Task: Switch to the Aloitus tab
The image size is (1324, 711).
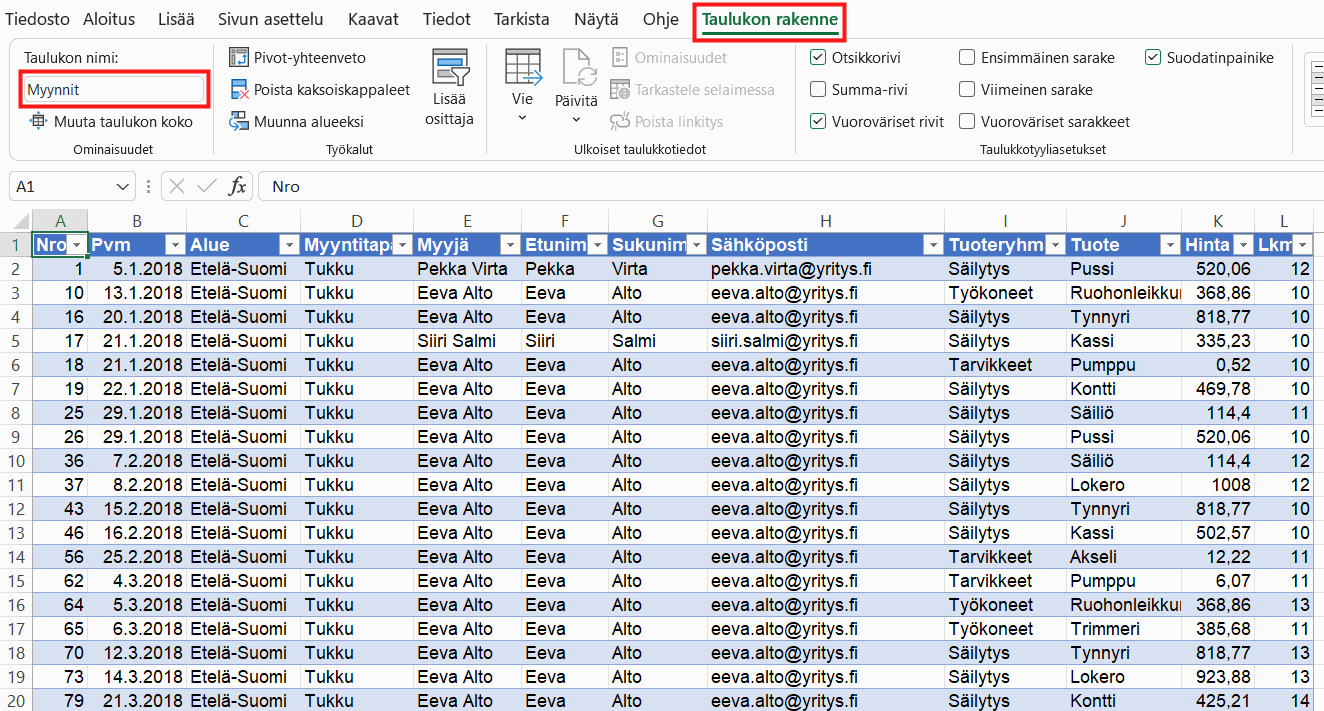Action: pyautogui.click(x=110, y=19)
